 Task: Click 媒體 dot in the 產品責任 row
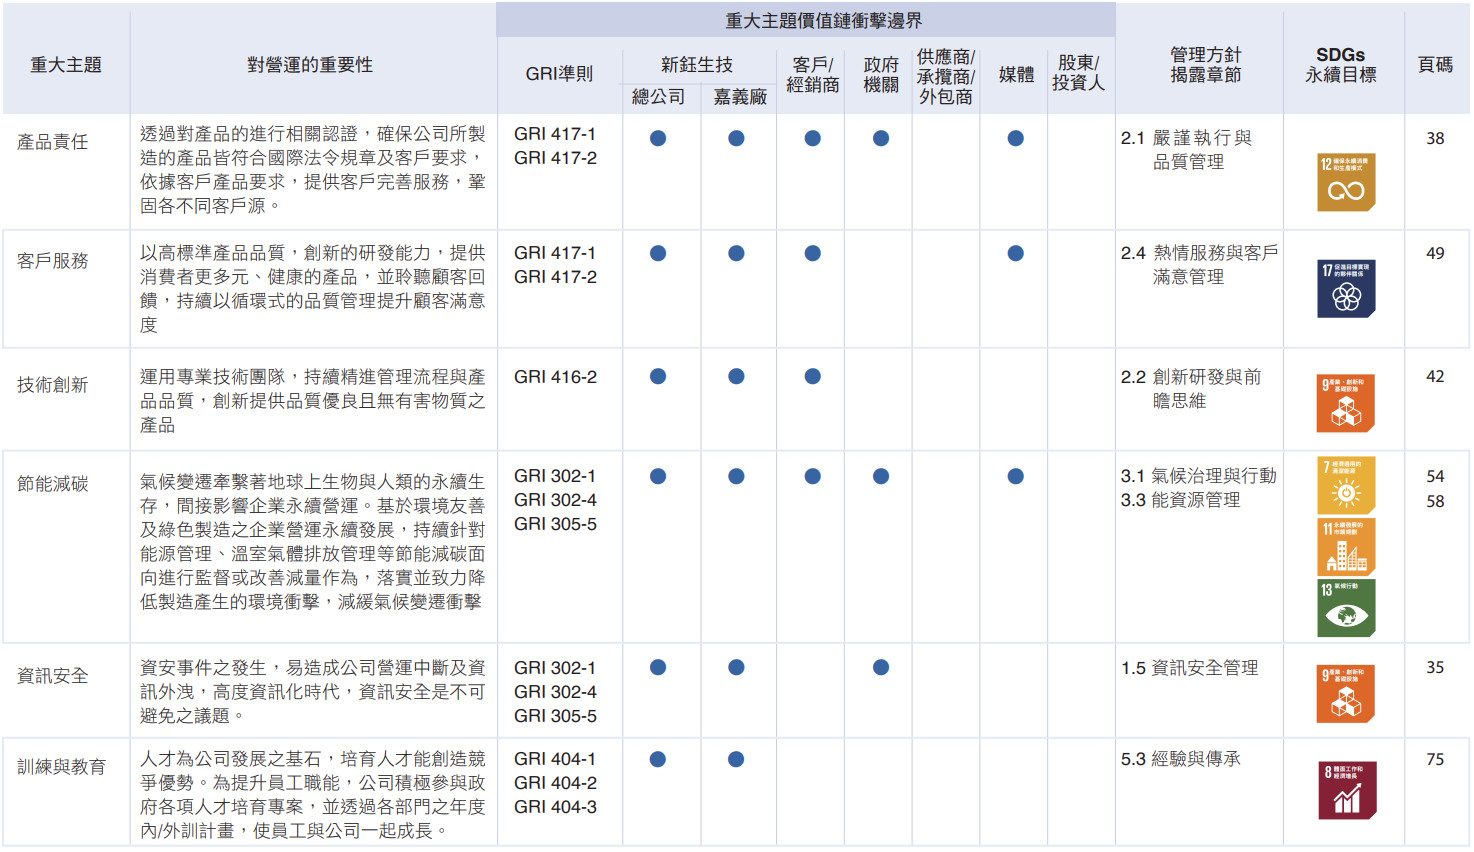pos(1015,138)
